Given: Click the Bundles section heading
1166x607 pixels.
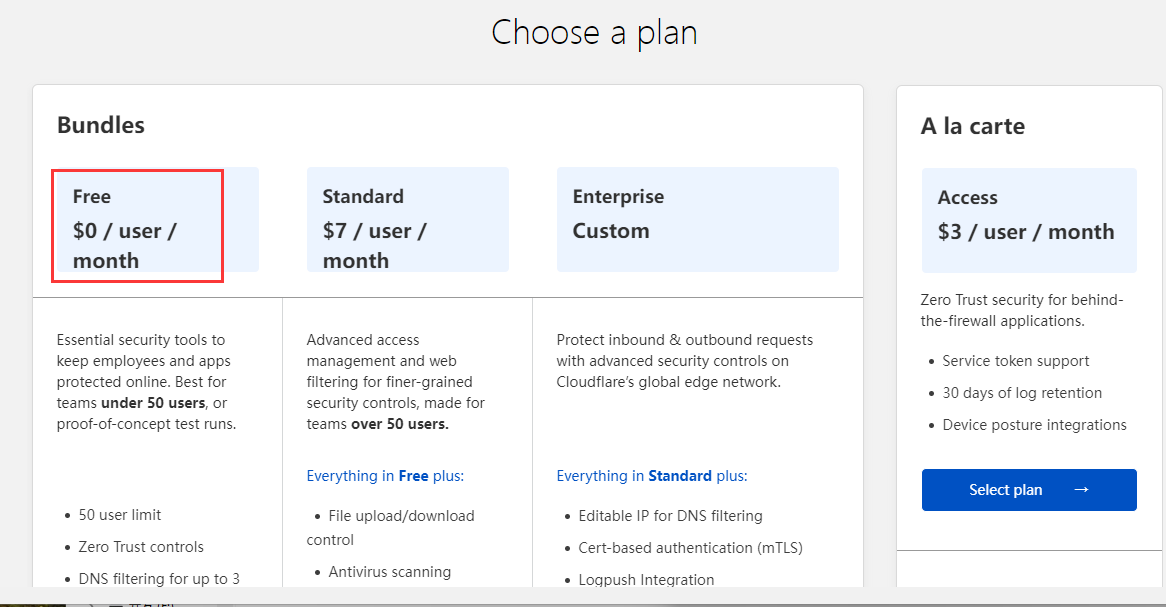Looking at the screenshot, I should tap(101, 125).
